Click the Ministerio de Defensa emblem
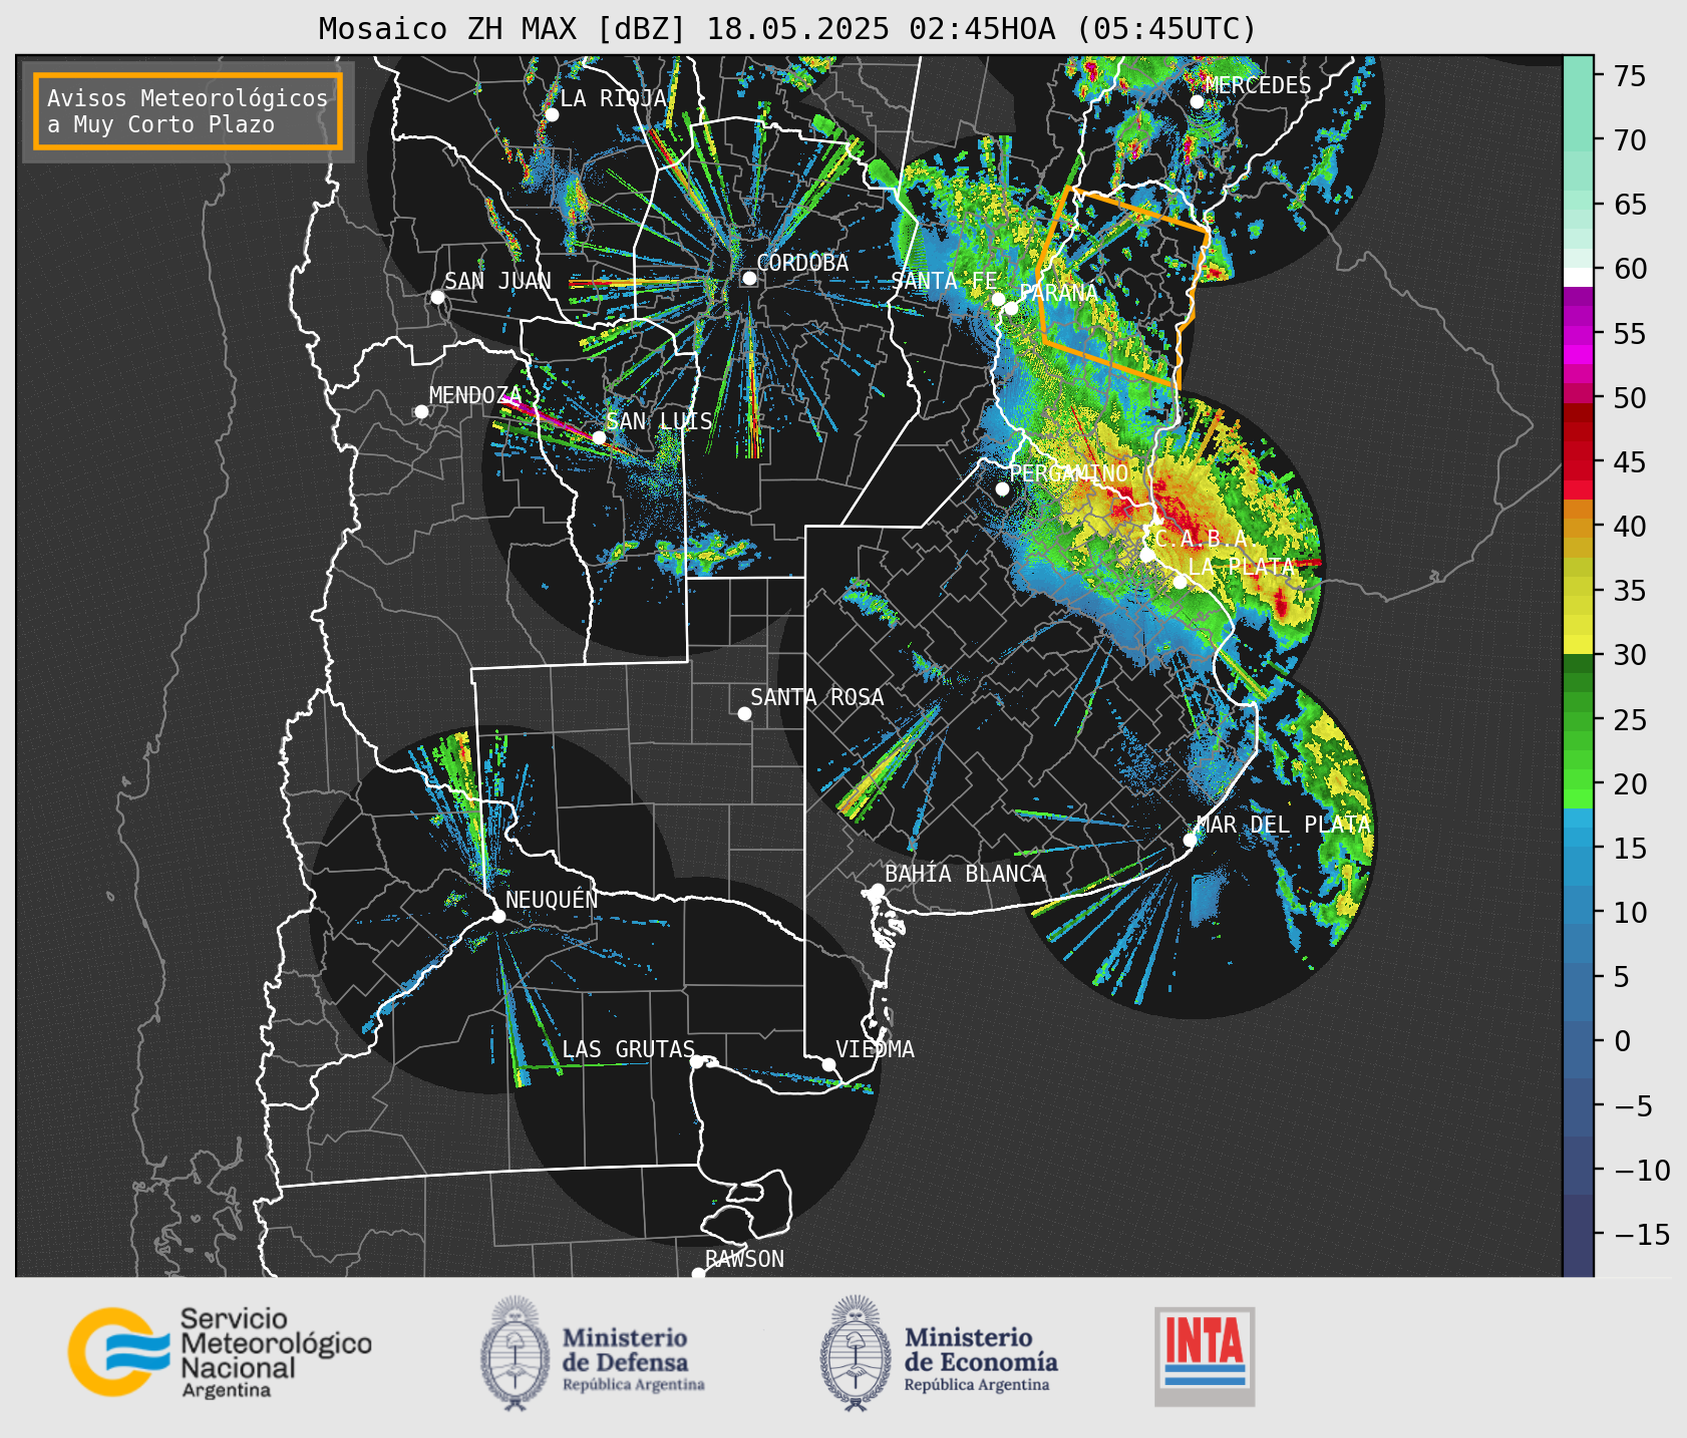1687x1438 pixels. point(516,1354)
